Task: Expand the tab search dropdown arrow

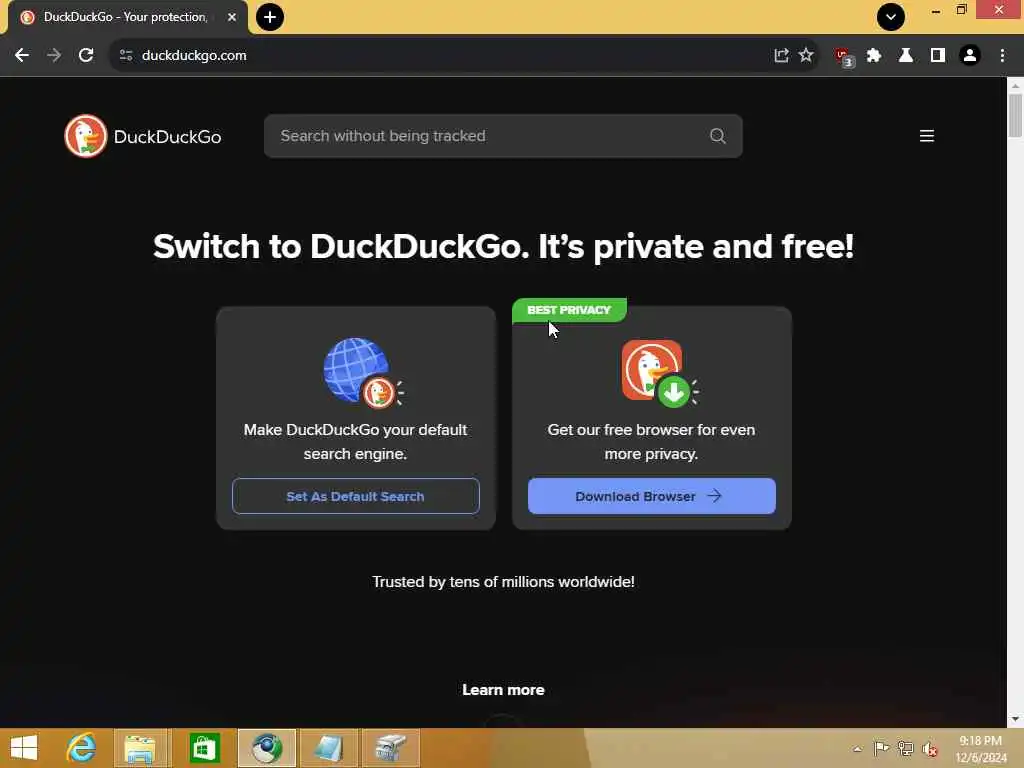Action: pos(891,17)
